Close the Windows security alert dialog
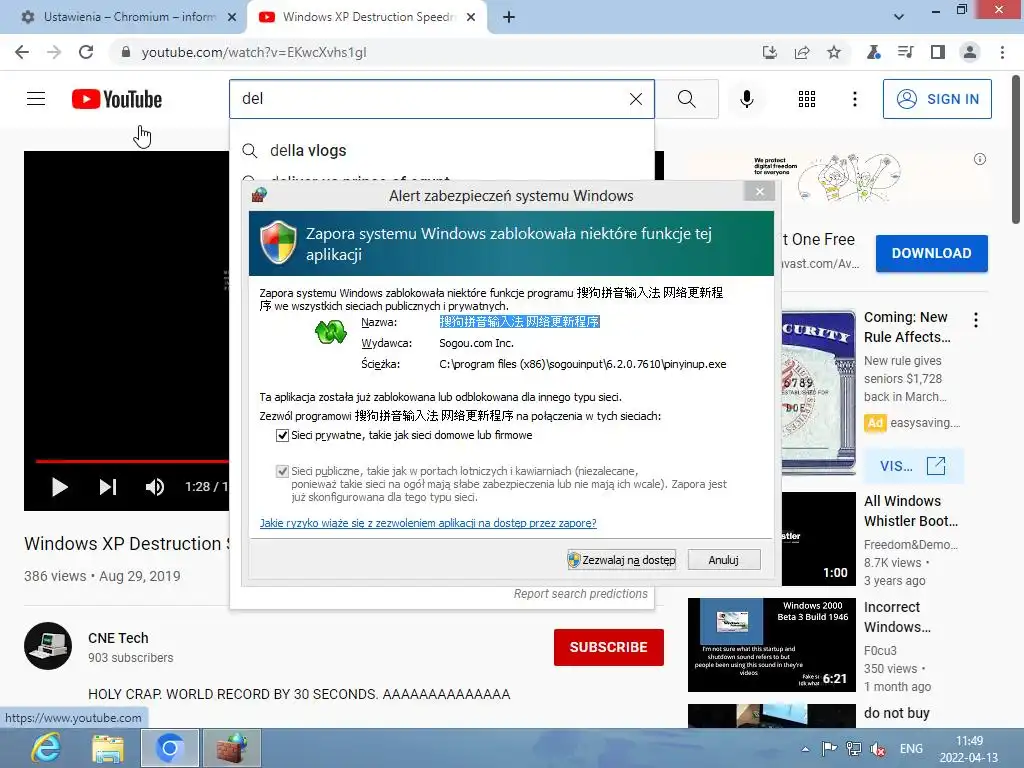Screen dimensions: 1024x768 (760, 191)
